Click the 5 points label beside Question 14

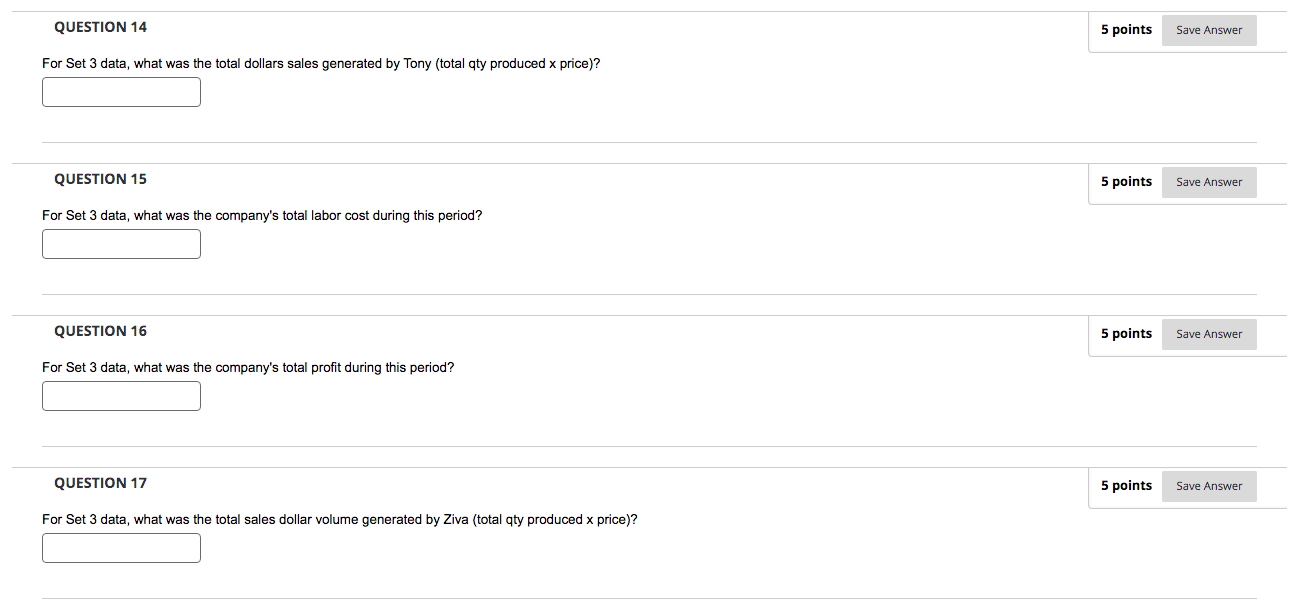pos(1126,29)
